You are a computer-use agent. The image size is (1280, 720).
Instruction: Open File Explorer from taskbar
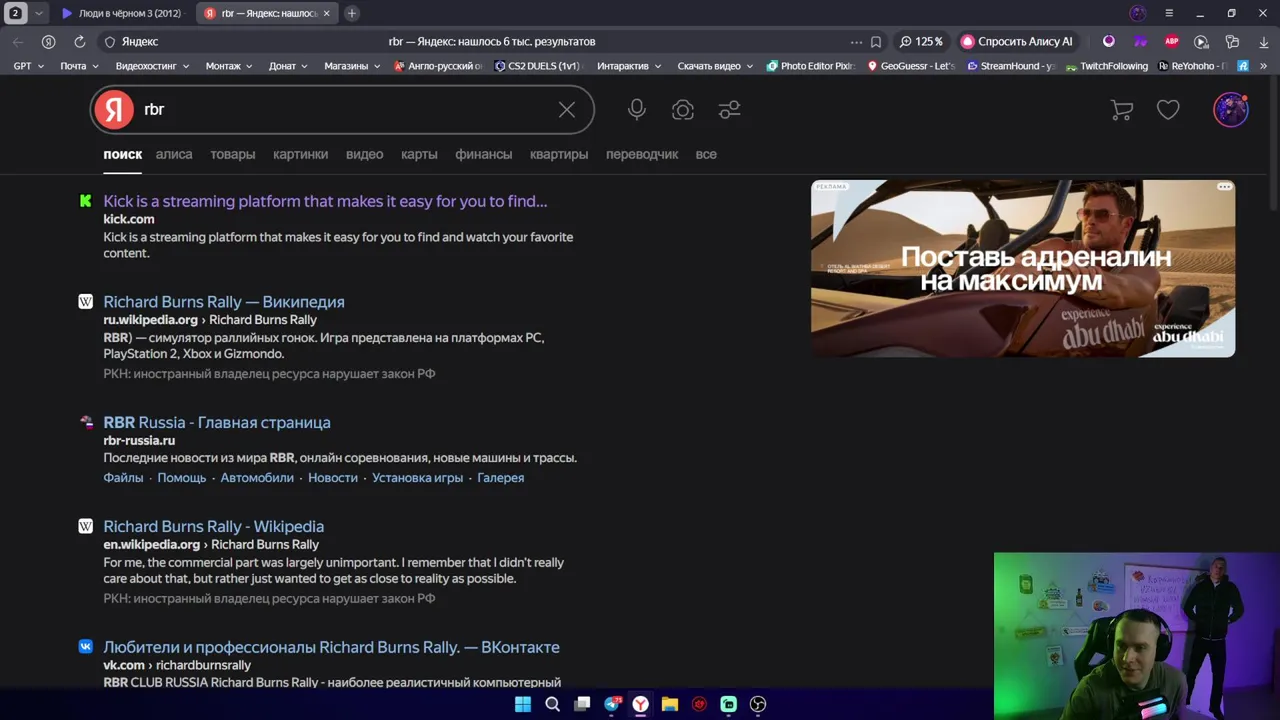670,704
